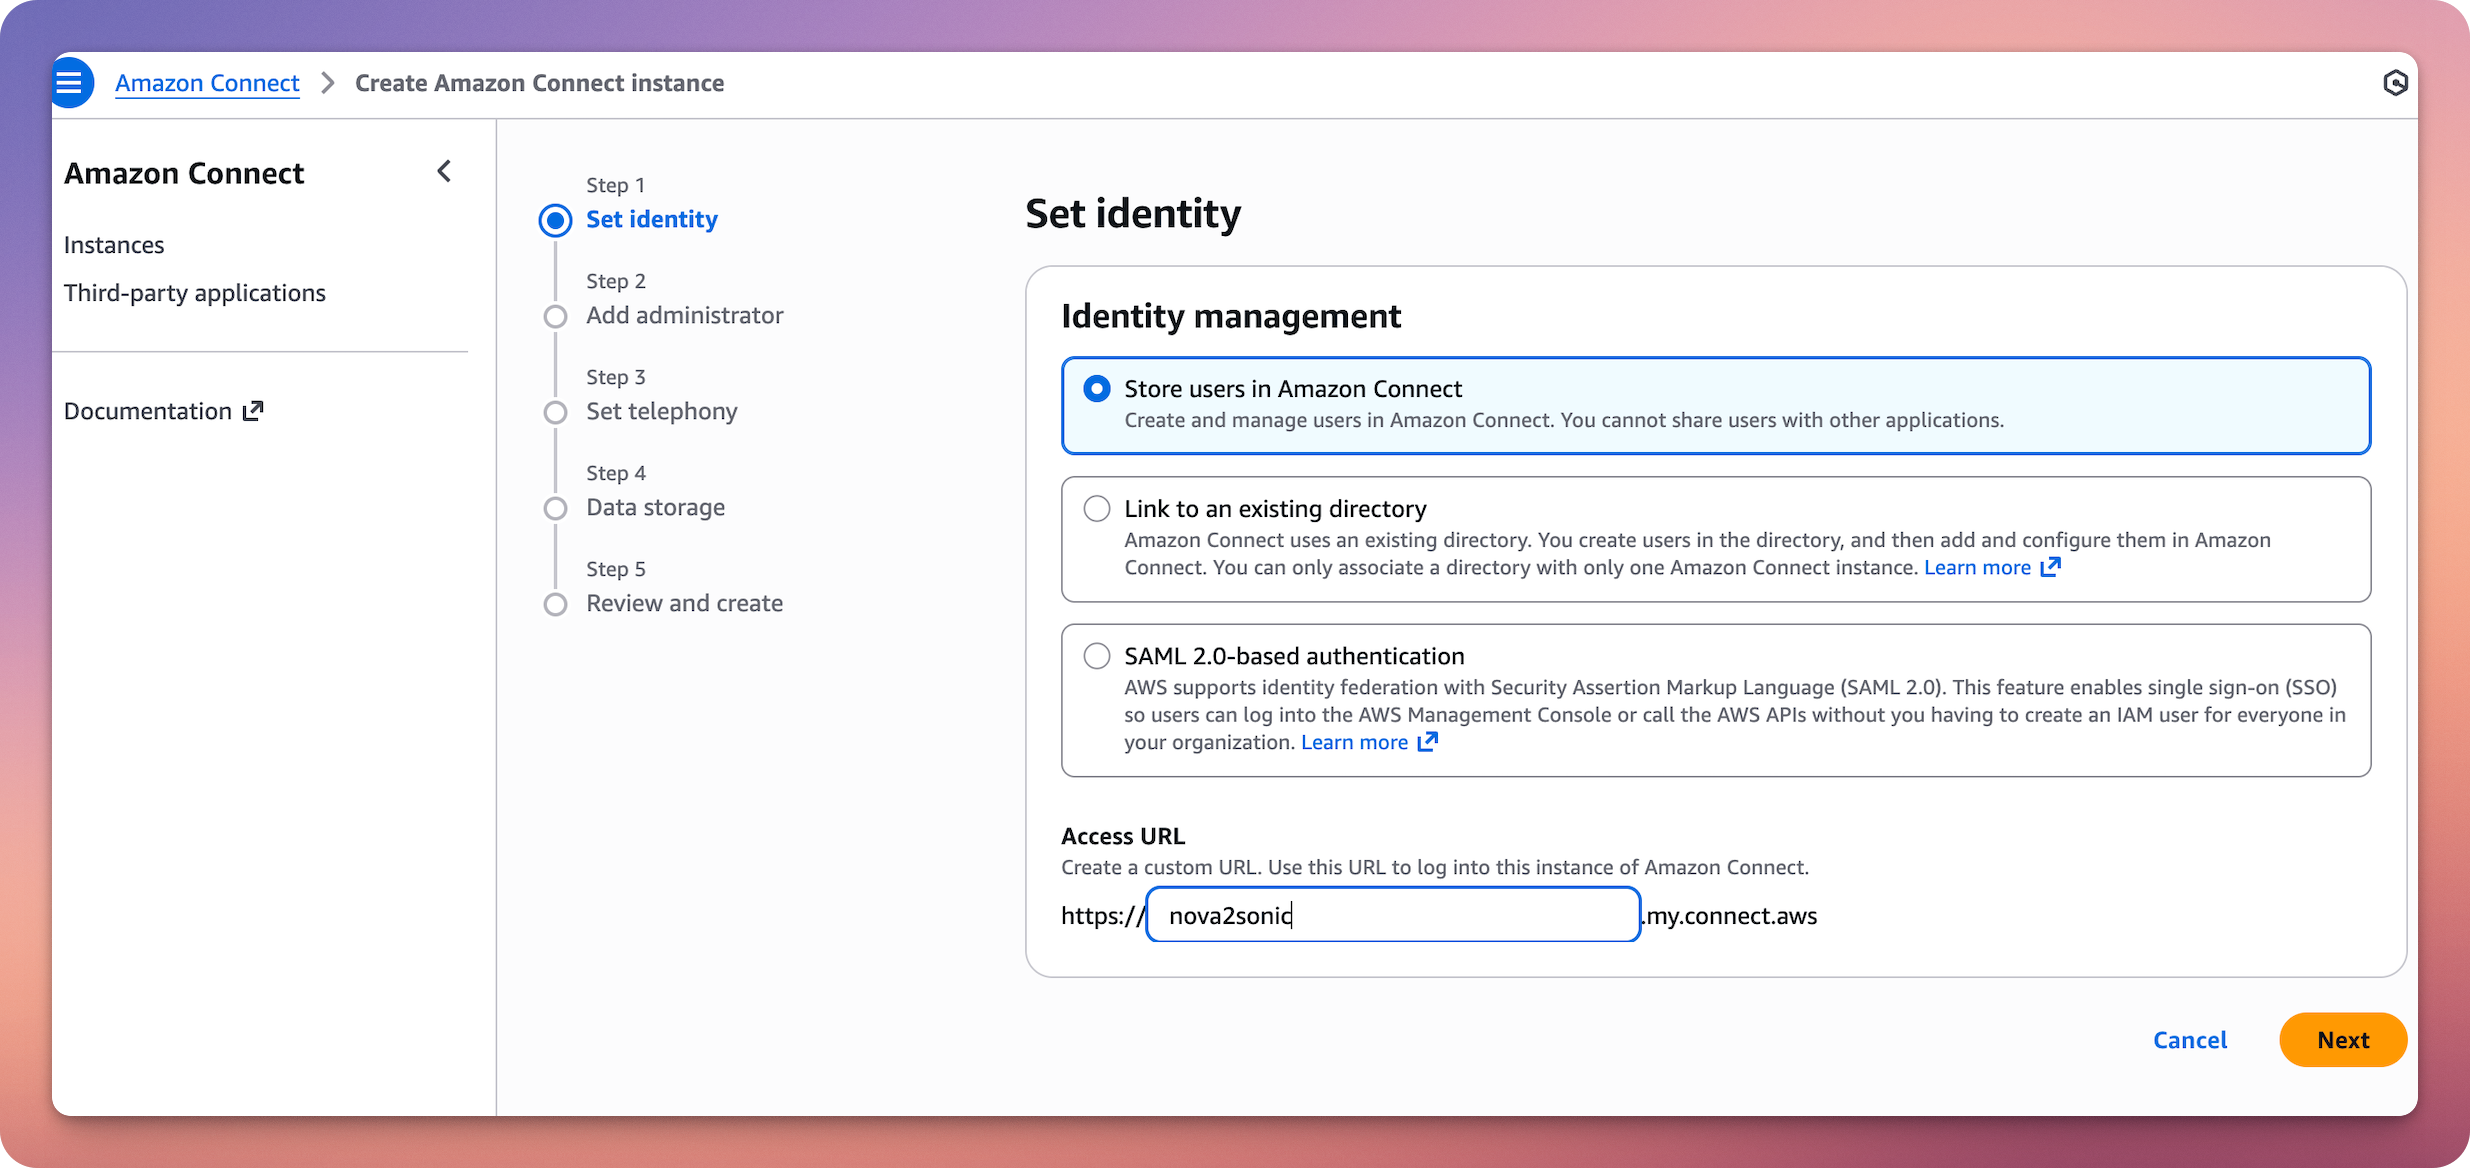This screenshot has width=2470, height=1168.
Task: Open the Instances page in sidebar
Action: [113, 244]
